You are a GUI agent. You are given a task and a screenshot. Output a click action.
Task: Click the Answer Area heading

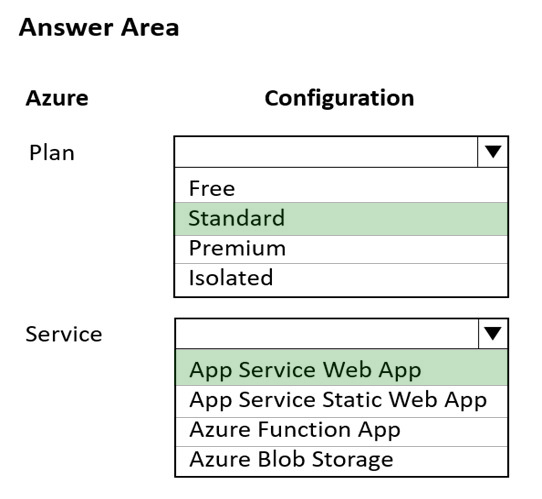[x=99, y=28]
